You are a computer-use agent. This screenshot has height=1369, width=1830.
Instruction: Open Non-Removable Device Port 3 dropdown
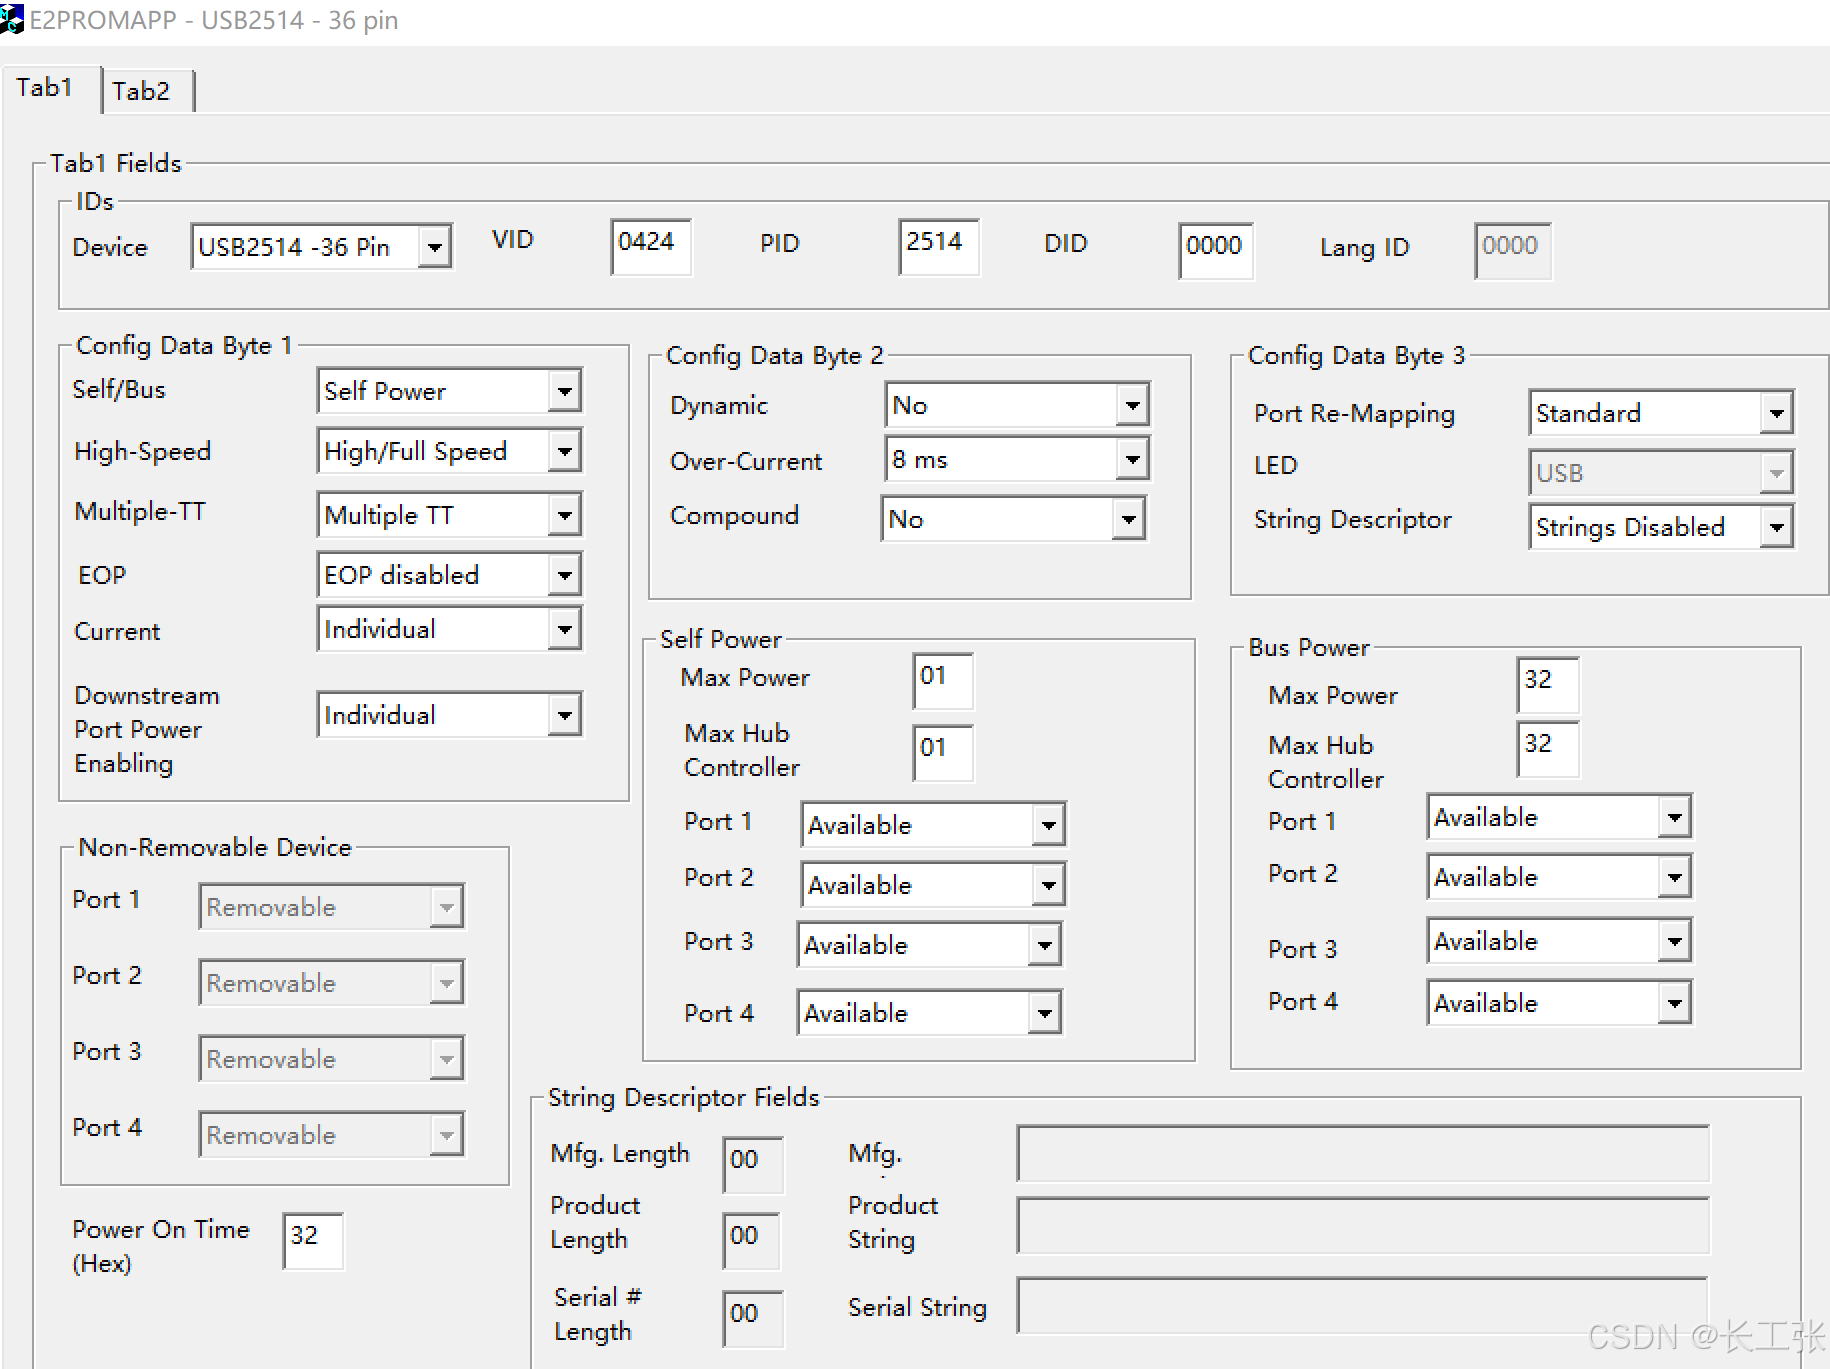click(x=331, y=1059)
